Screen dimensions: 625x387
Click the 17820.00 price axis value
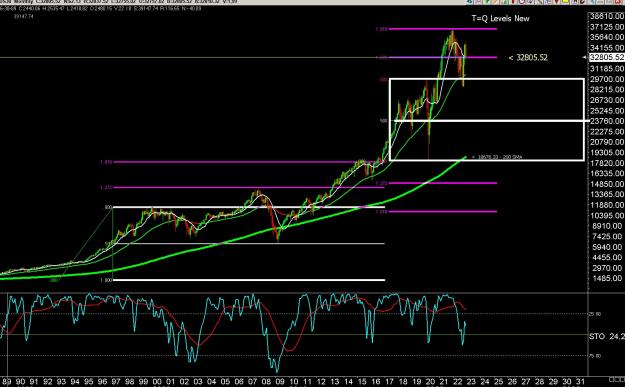point(607,163)
